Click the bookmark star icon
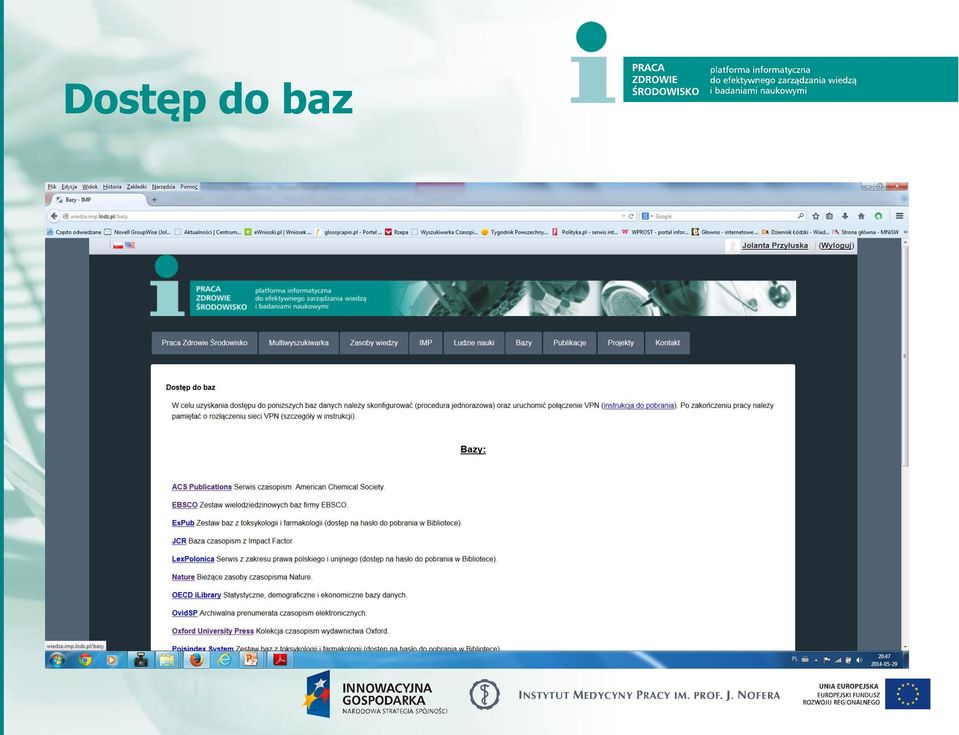The height and width of the screenshot is (735, 959). pyautogui.click(x=815, y=216)
